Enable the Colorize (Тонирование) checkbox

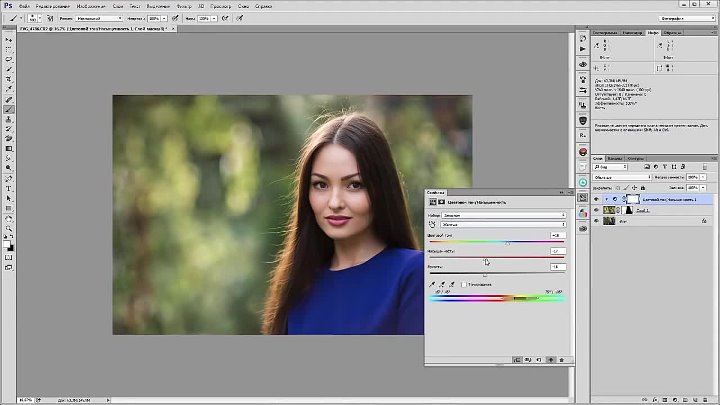click(466, 285)
